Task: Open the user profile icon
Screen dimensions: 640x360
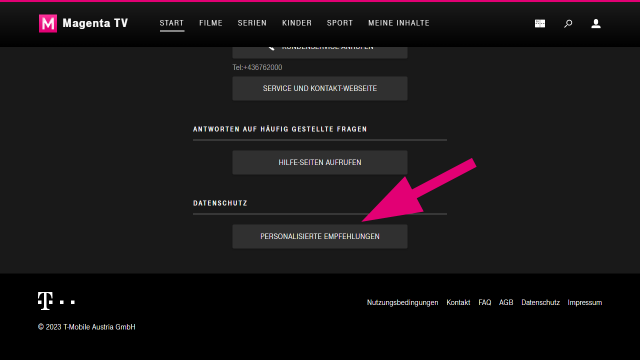Action: click(x=596, y=24)
